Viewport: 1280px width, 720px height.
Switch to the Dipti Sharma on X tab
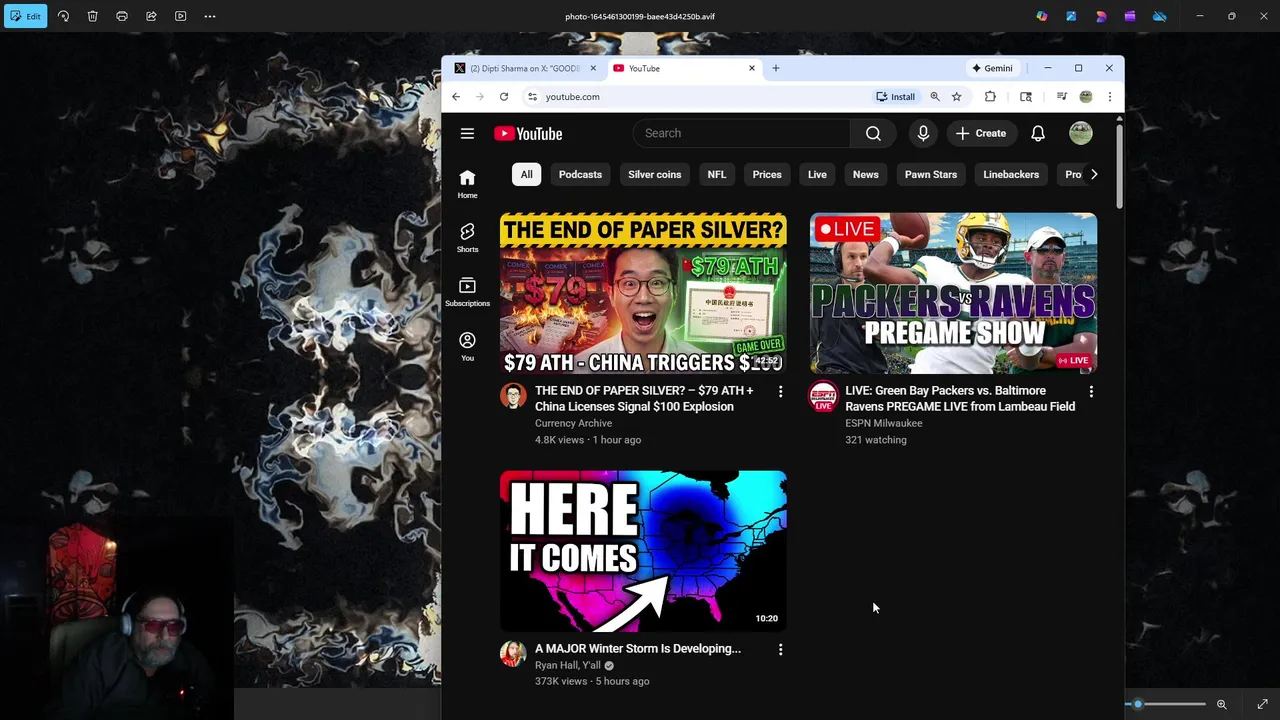tap(525, 68)
